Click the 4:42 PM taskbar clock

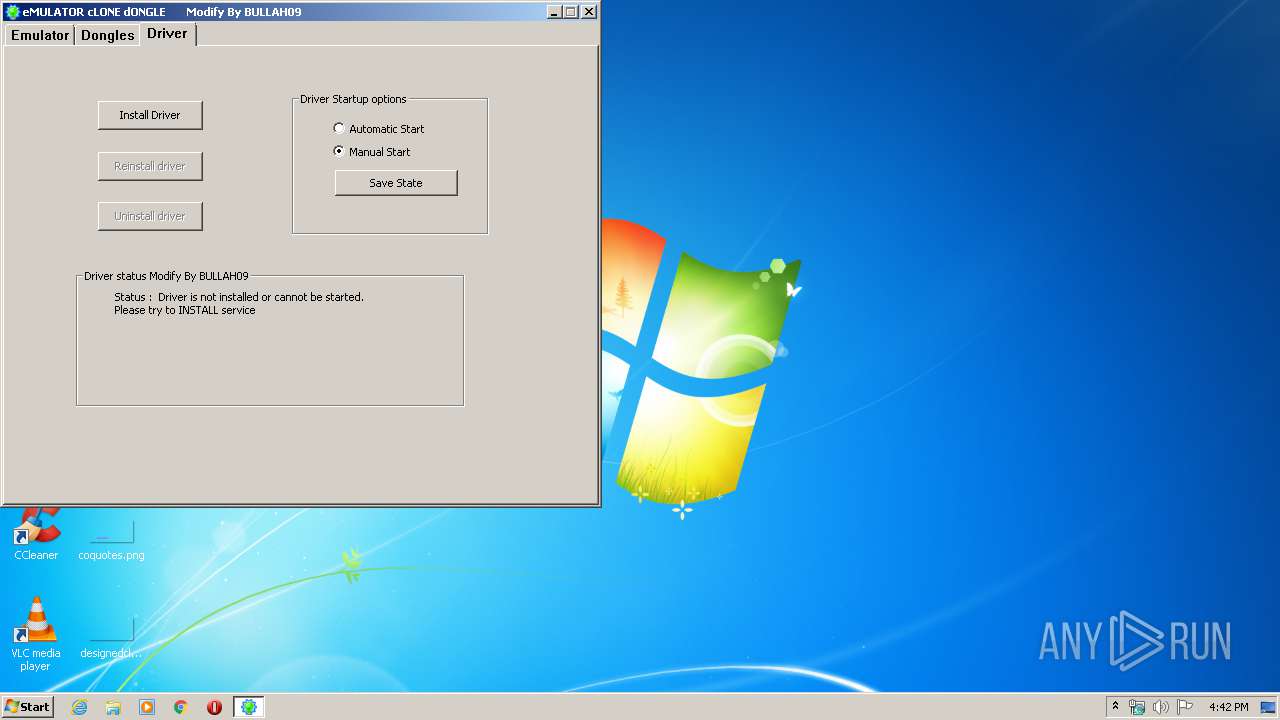(1228, 707)
